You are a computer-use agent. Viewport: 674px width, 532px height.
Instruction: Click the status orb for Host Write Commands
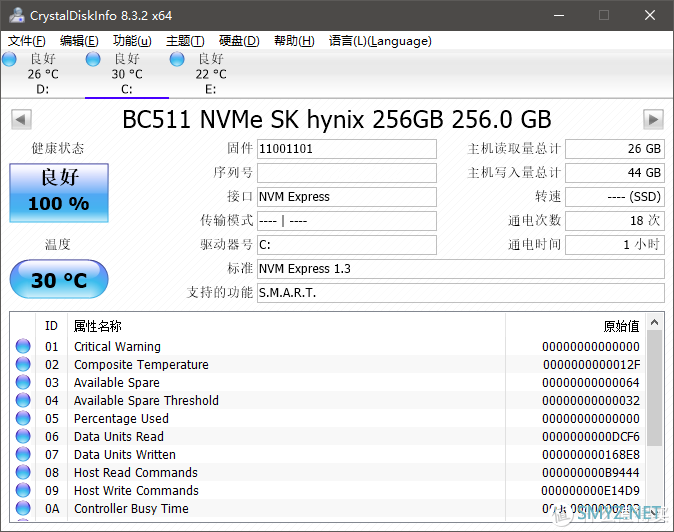tap(23, 490)
